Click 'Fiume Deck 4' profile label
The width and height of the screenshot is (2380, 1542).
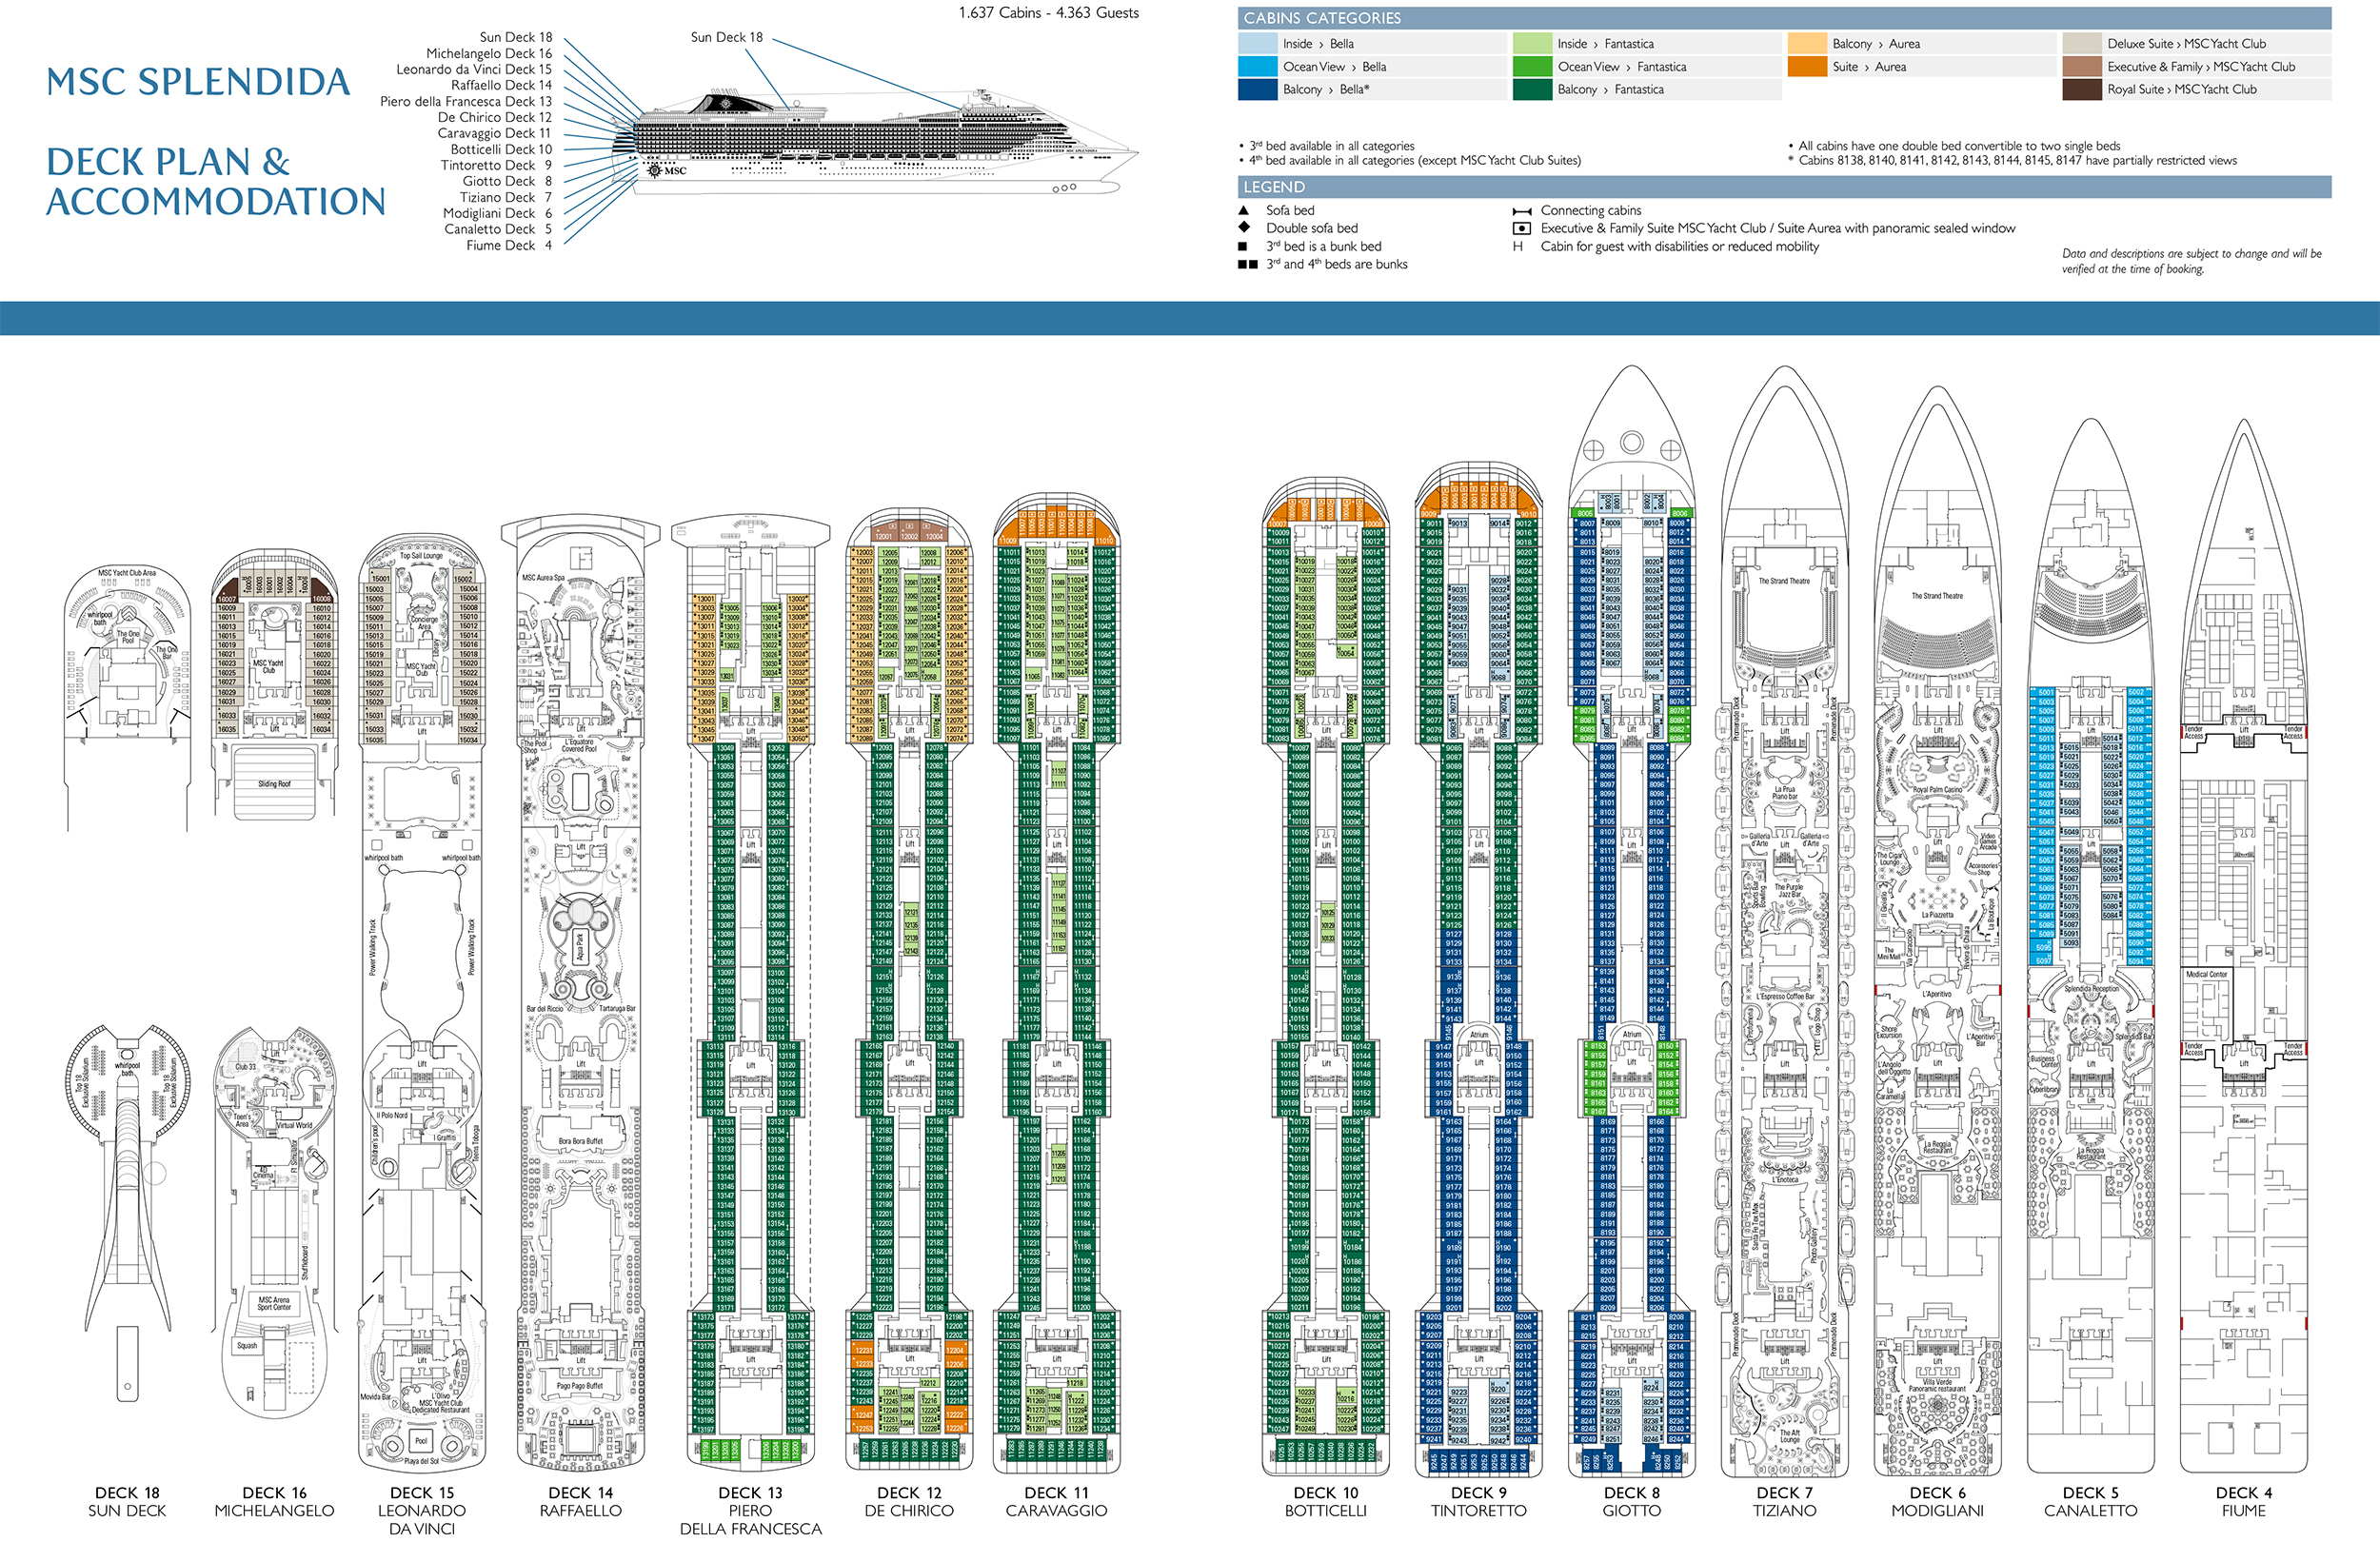(x=509, y=245)
